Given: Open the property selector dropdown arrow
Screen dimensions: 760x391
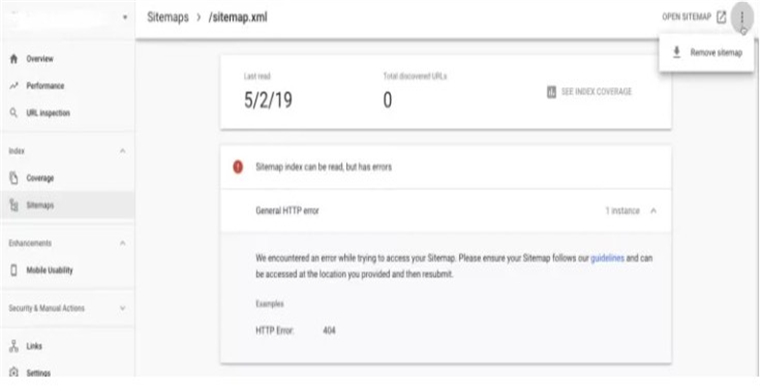Looking at the screenshot, I should point(125,17).
